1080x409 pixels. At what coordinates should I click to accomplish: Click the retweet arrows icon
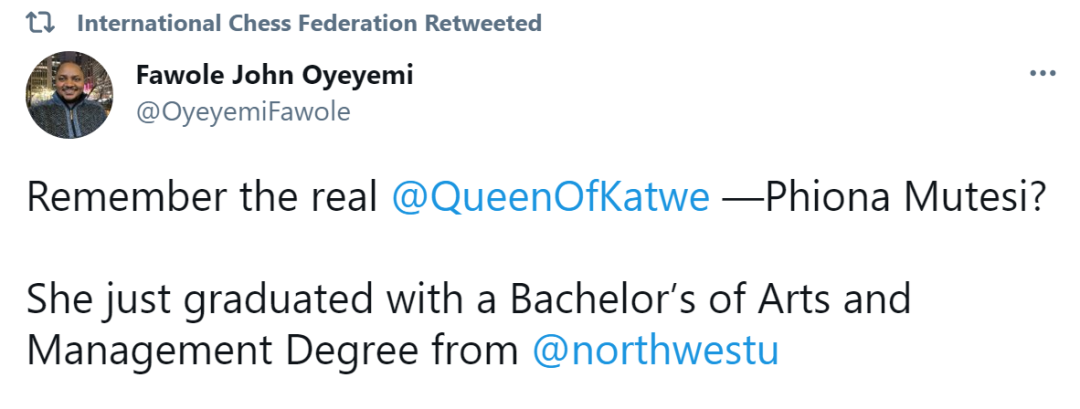[42, 23]
